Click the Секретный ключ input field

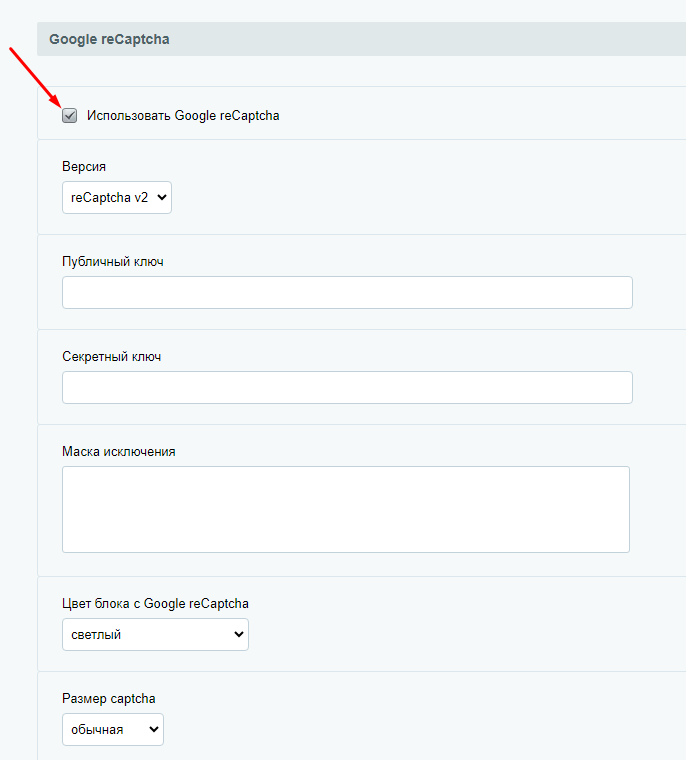347,387
